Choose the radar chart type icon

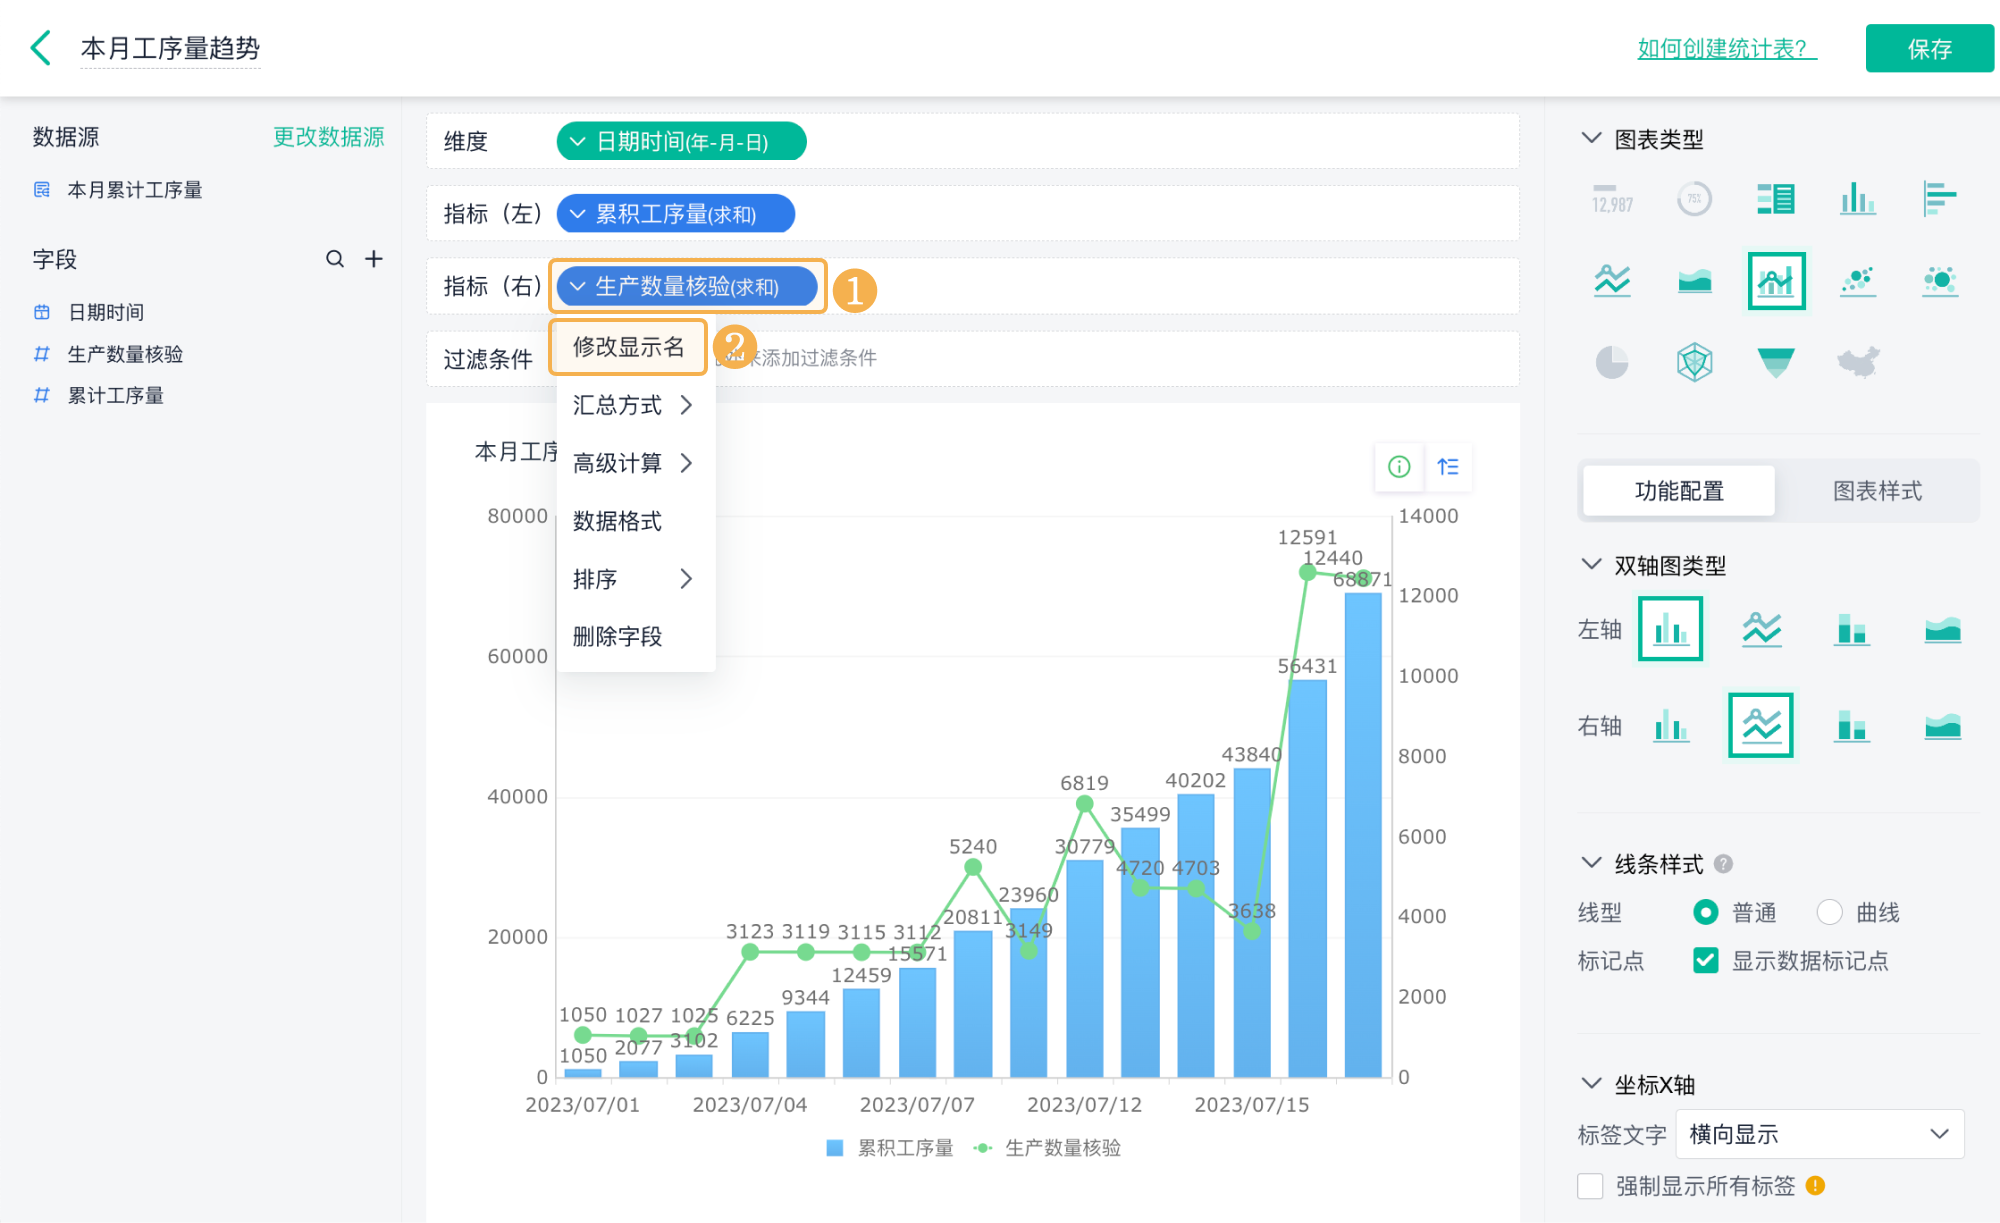(x=1694, y=362)
